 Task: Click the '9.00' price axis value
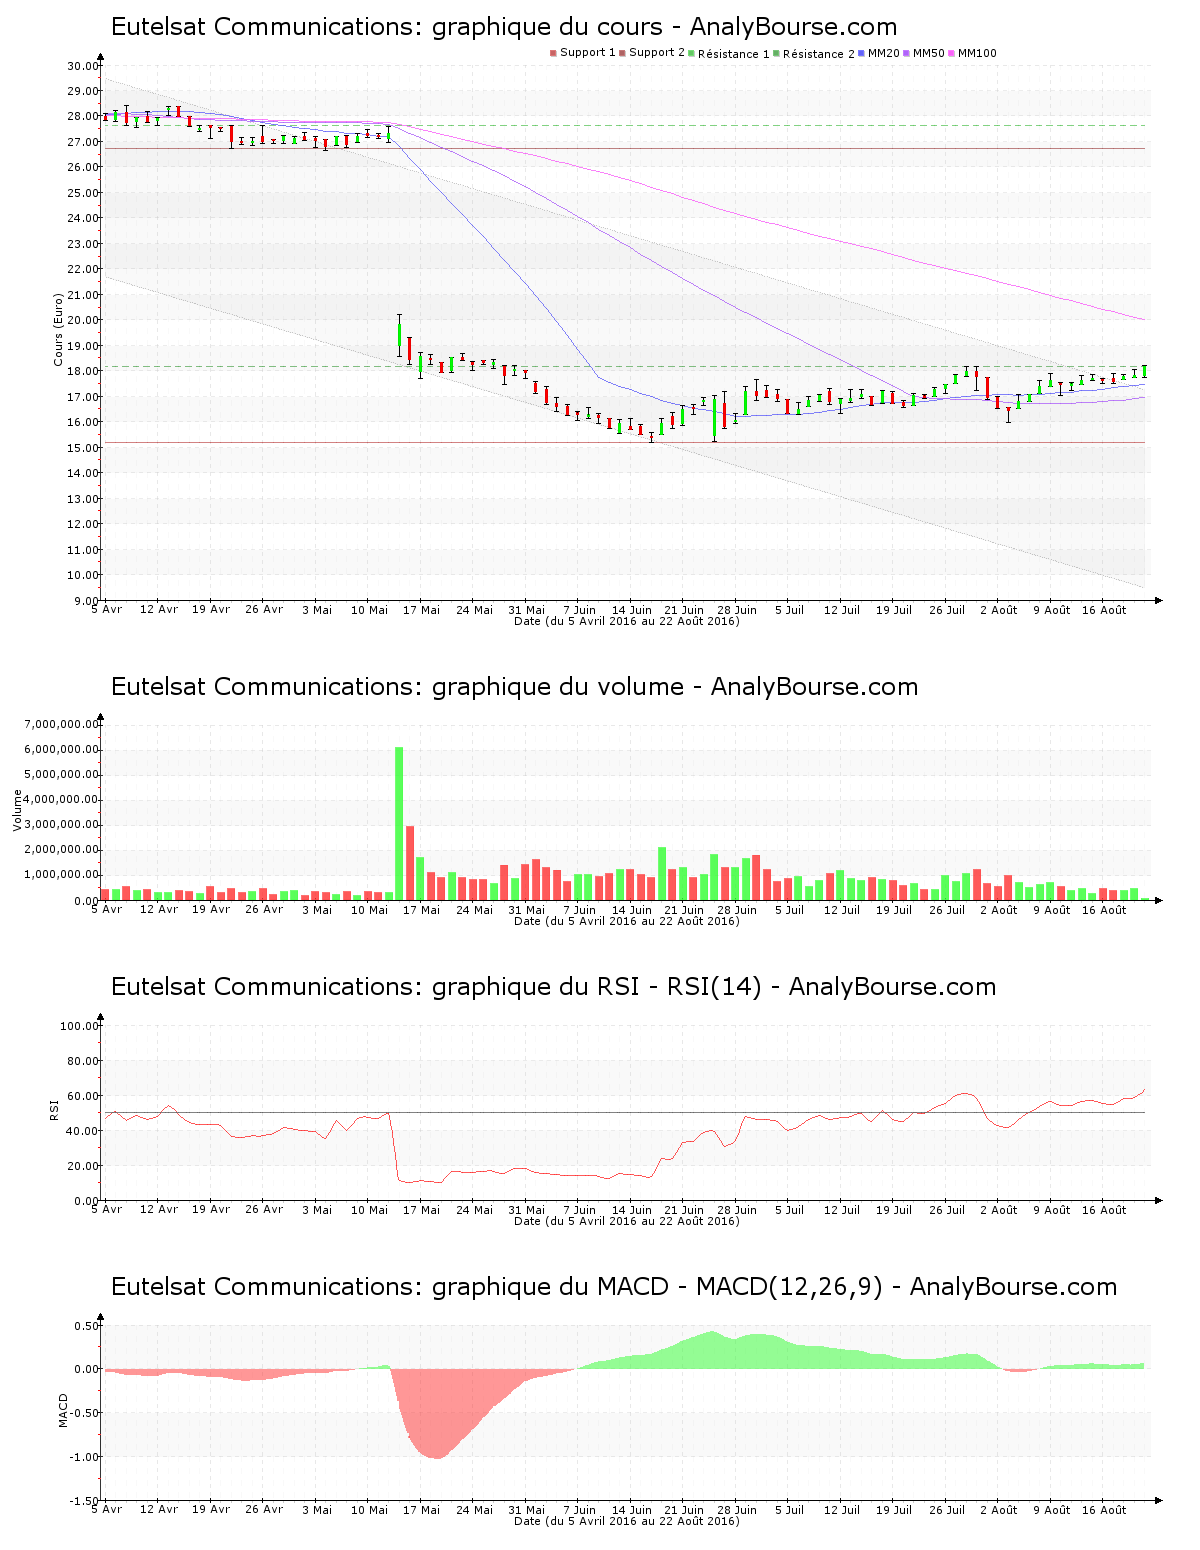pyautogui.click(x=86, y=601)
